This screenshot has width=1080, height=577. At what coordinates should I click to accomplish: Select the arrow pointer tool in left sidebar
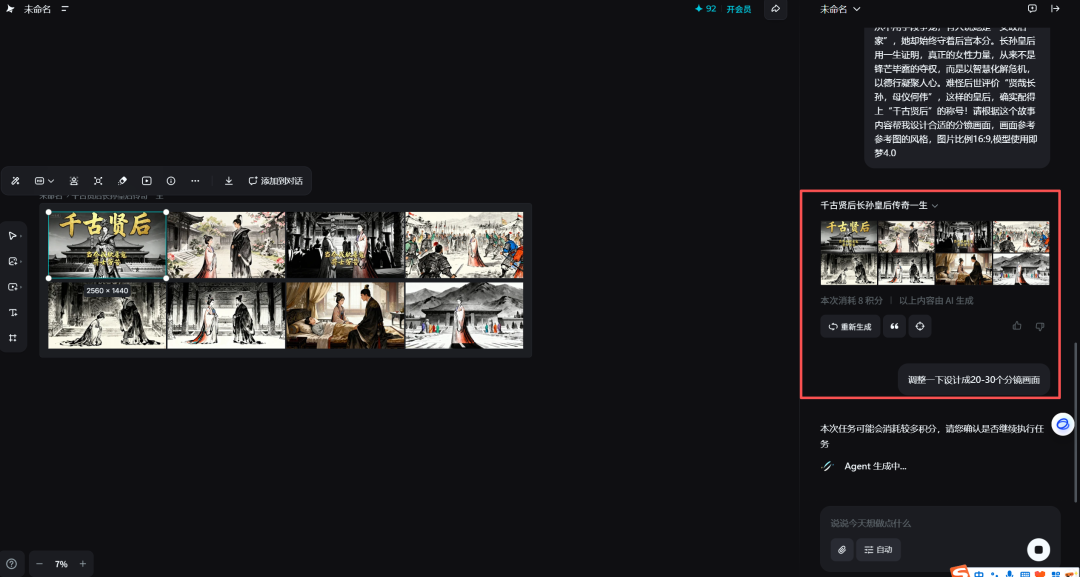point(13,235)
